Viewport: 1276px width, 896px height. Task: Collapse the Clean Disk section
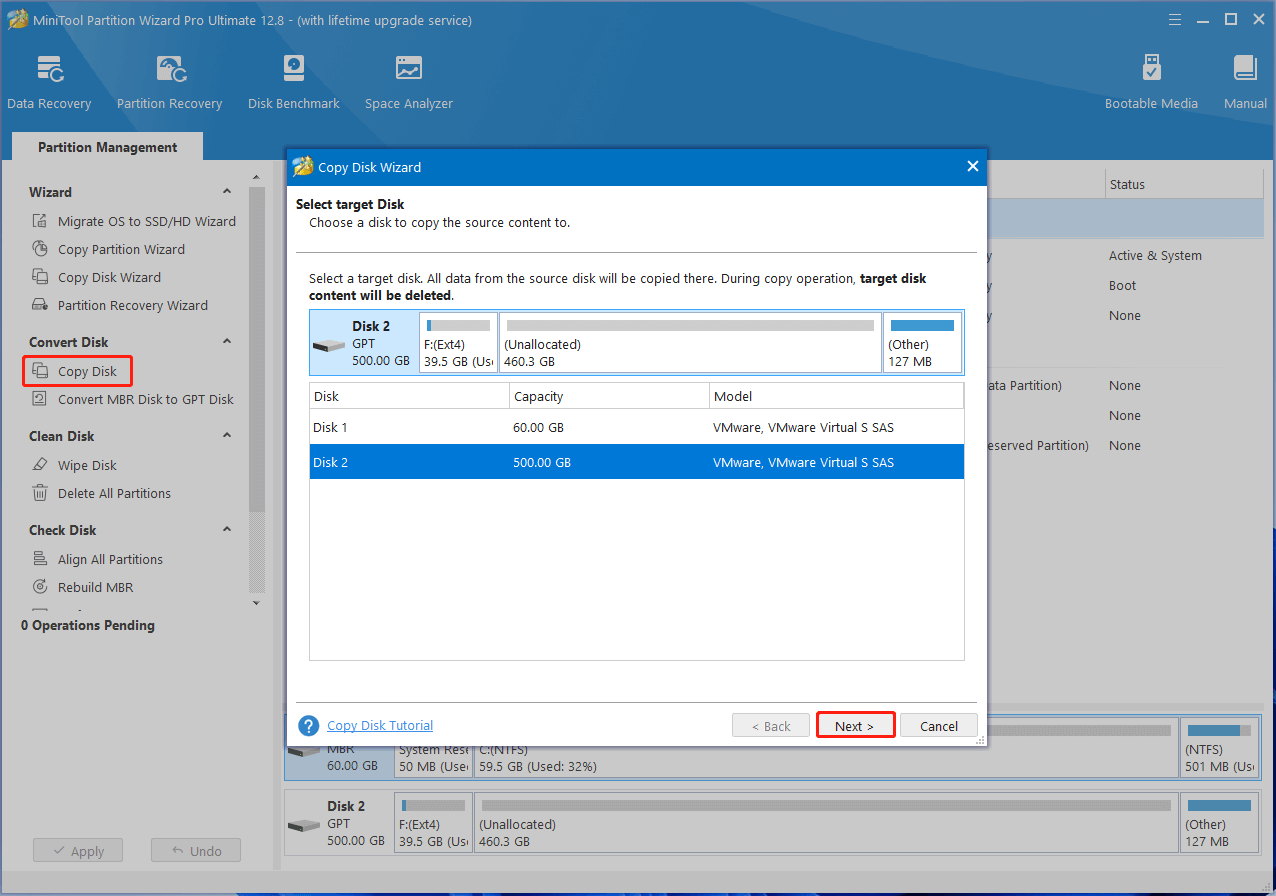click(227, 436)
